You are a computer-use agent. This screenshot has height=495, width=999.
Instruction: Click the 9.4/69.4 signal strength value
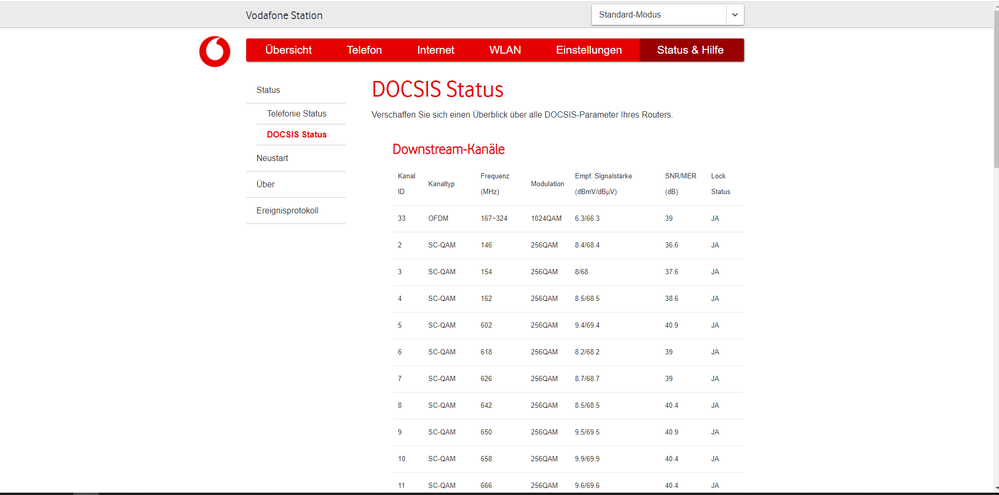point(587,326)
